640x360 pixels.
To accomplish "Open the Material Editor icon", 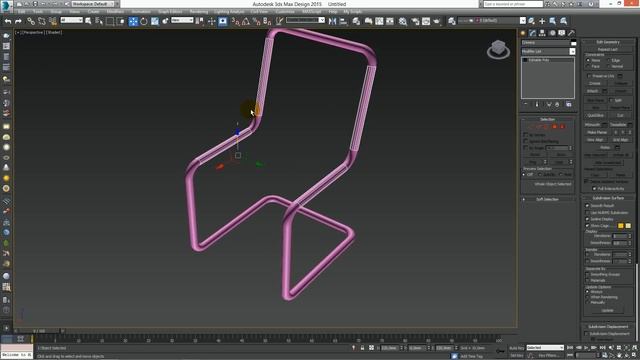I will coord(403,21).
